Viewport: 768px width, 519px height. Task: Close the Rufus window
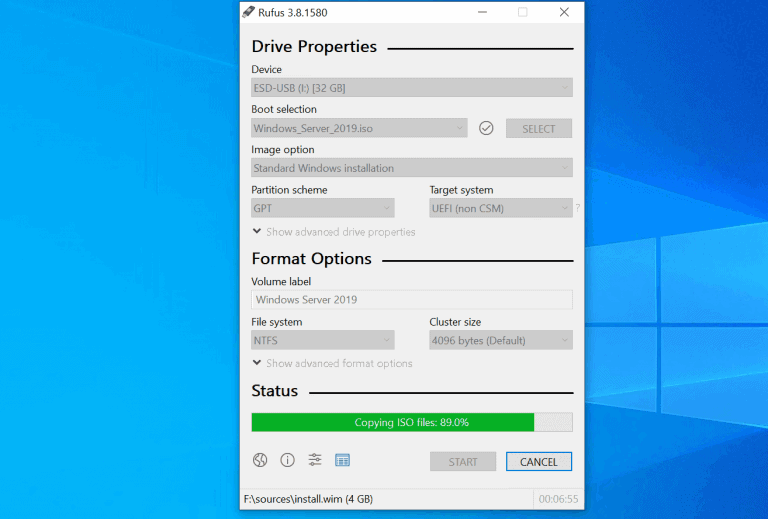(564, 12)
